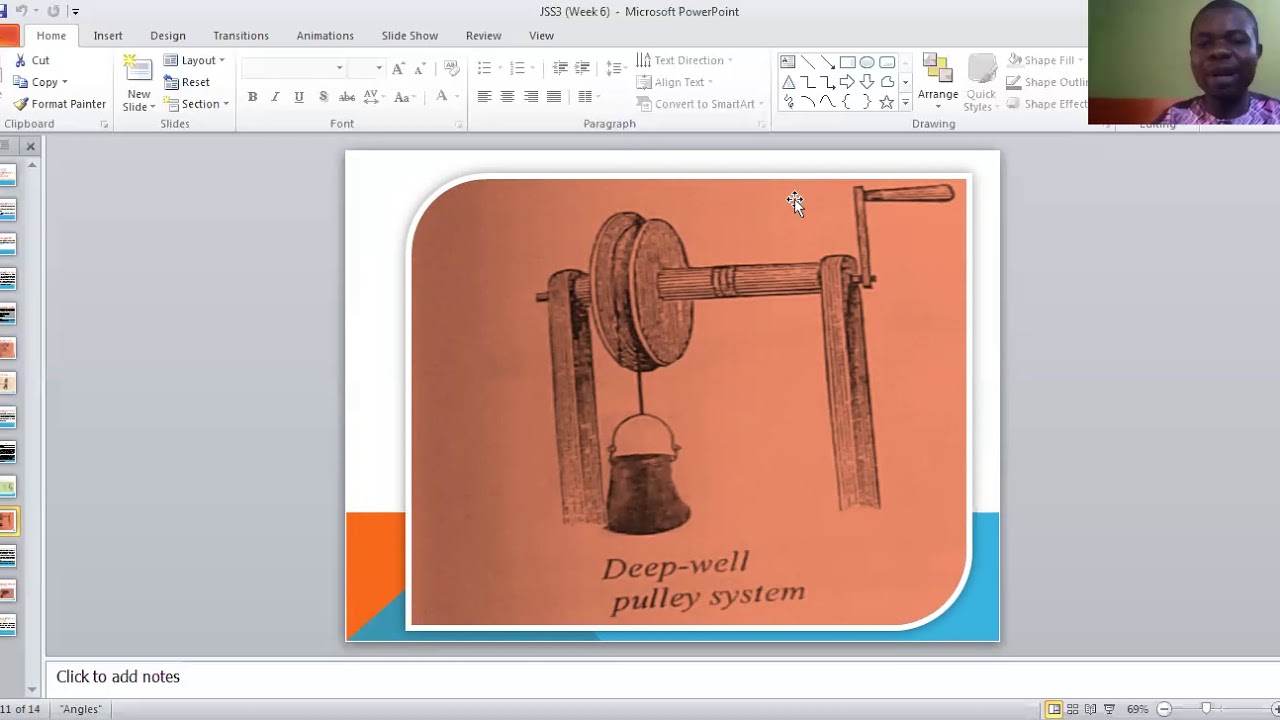Expand the Align Text menu
Image resolution: width=1280 pixels, height=720 pixels.
tap(675, 82)
